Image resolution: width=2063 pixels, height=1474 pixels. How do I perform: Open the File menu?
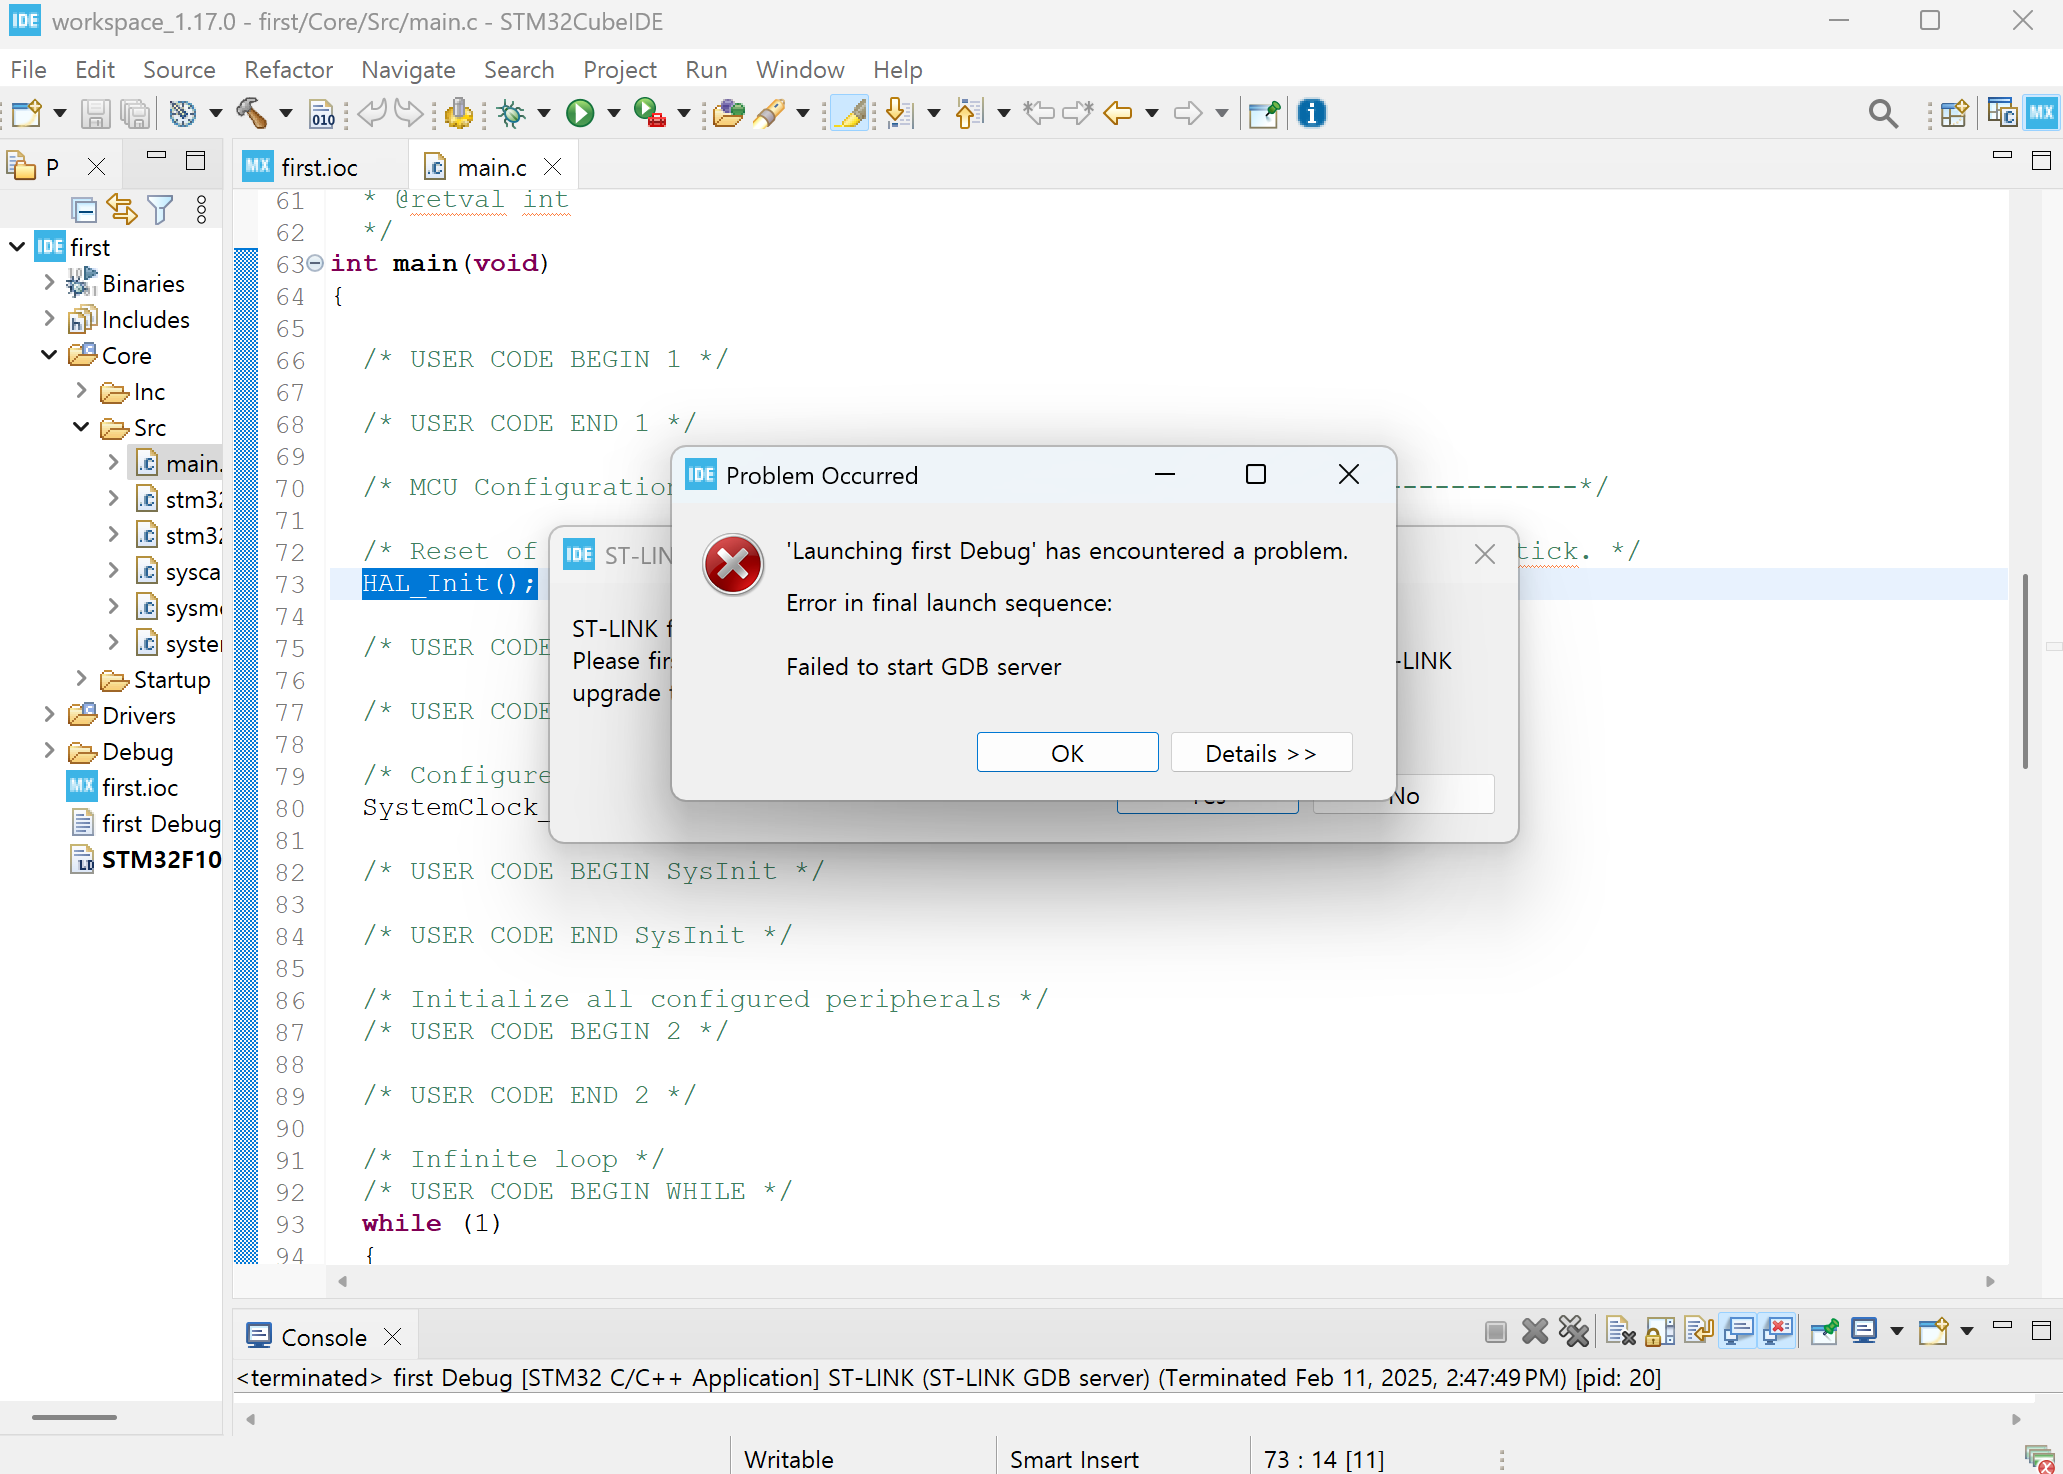click(28, 69)
